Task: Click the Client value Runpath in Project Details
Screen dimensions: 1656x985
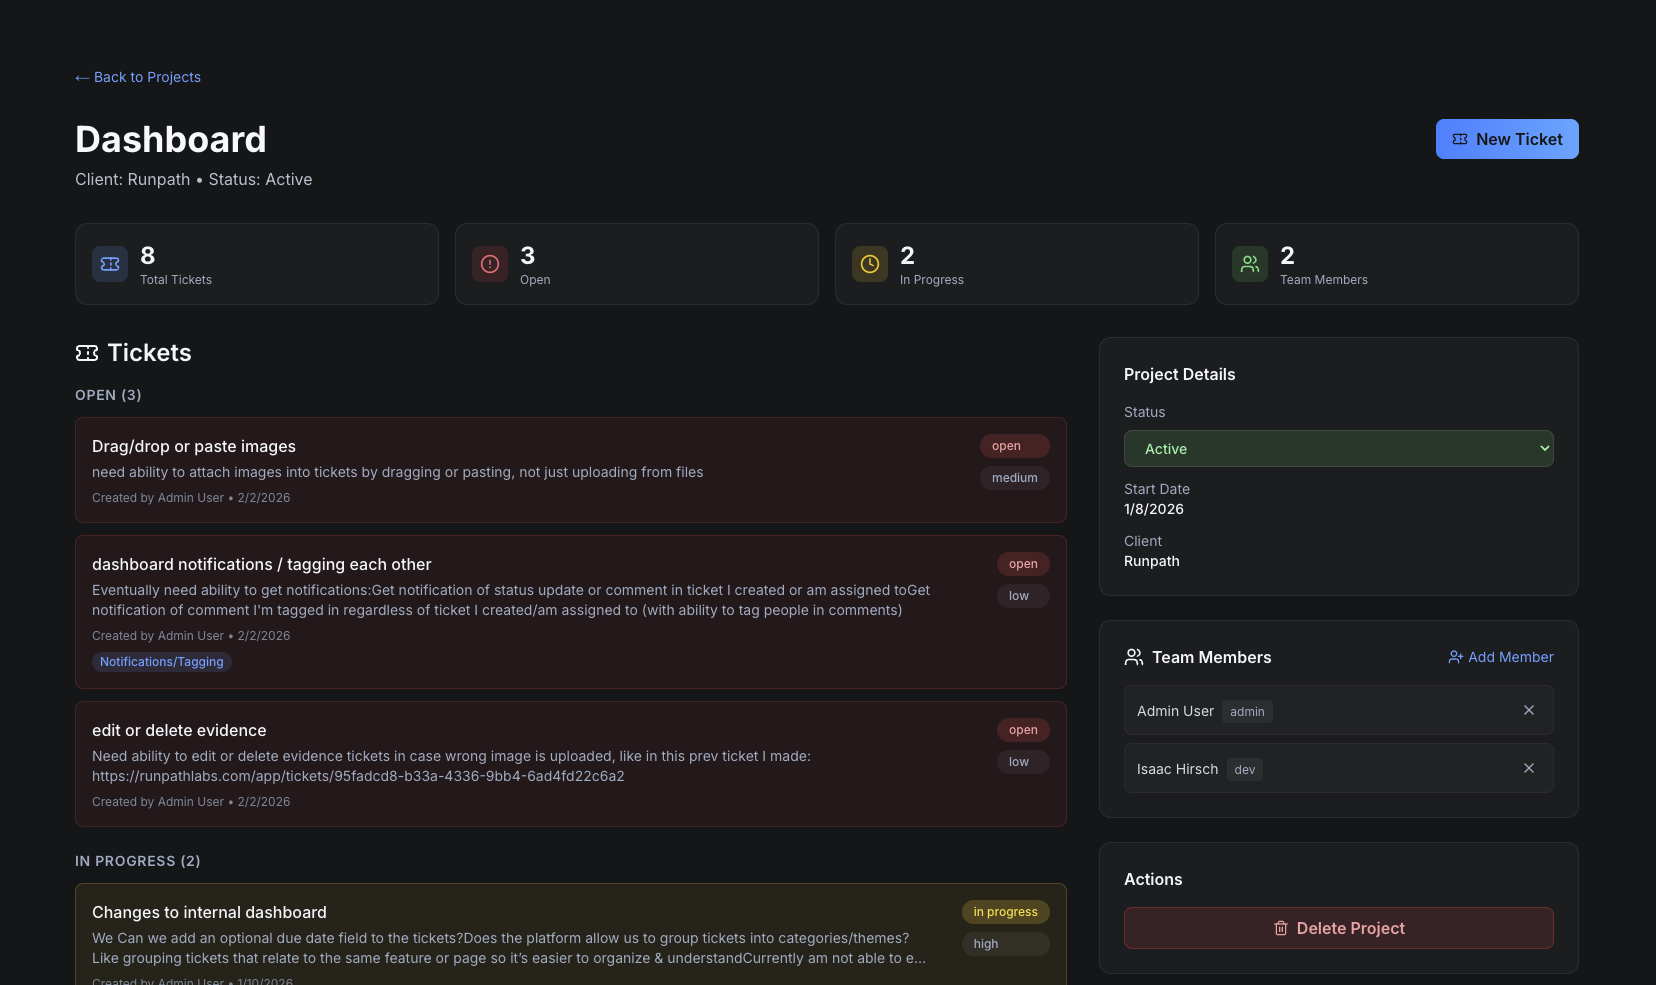Action: 1152,561
